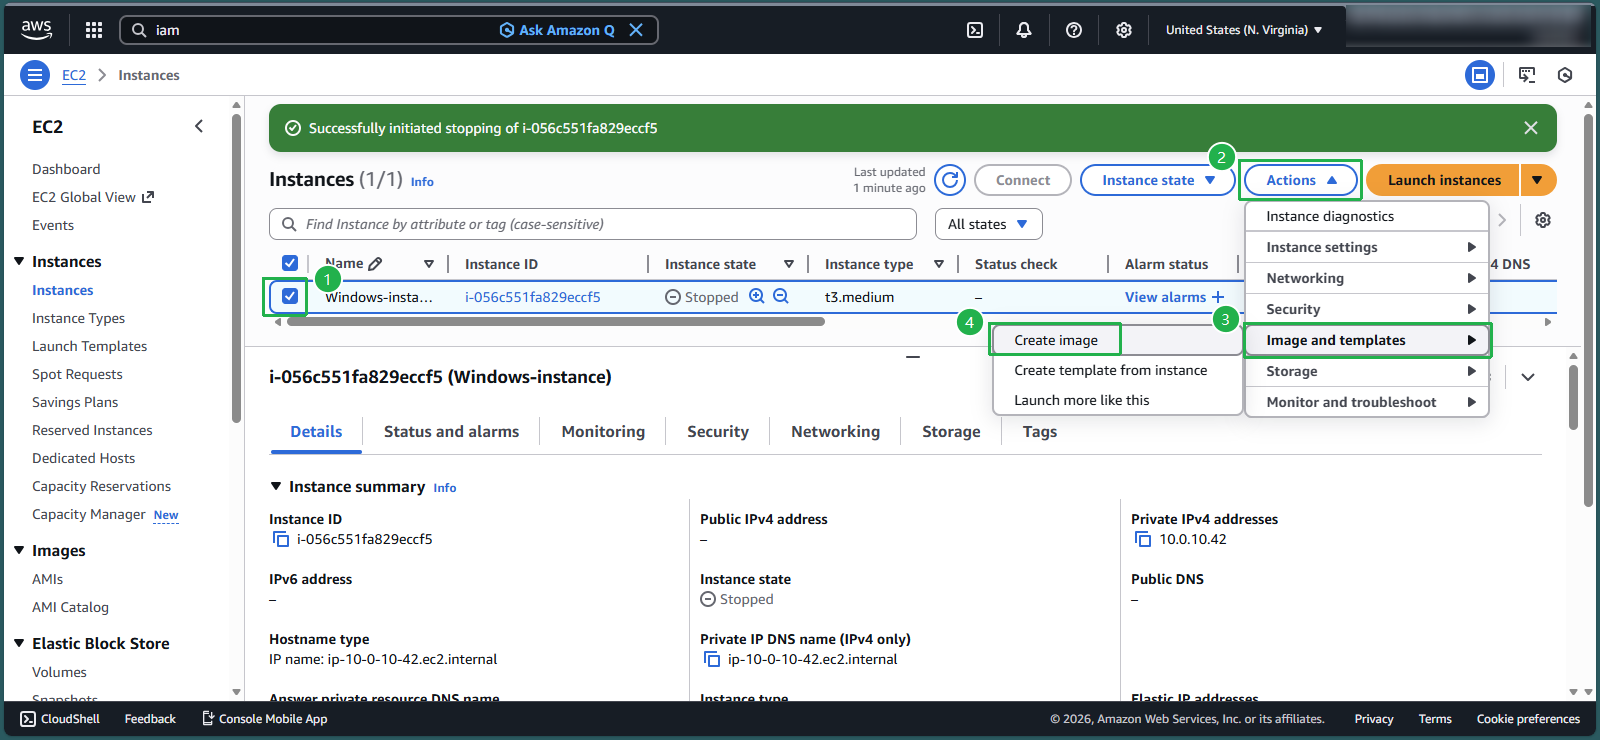Switch to the Networking details tab

click(835, 431)
